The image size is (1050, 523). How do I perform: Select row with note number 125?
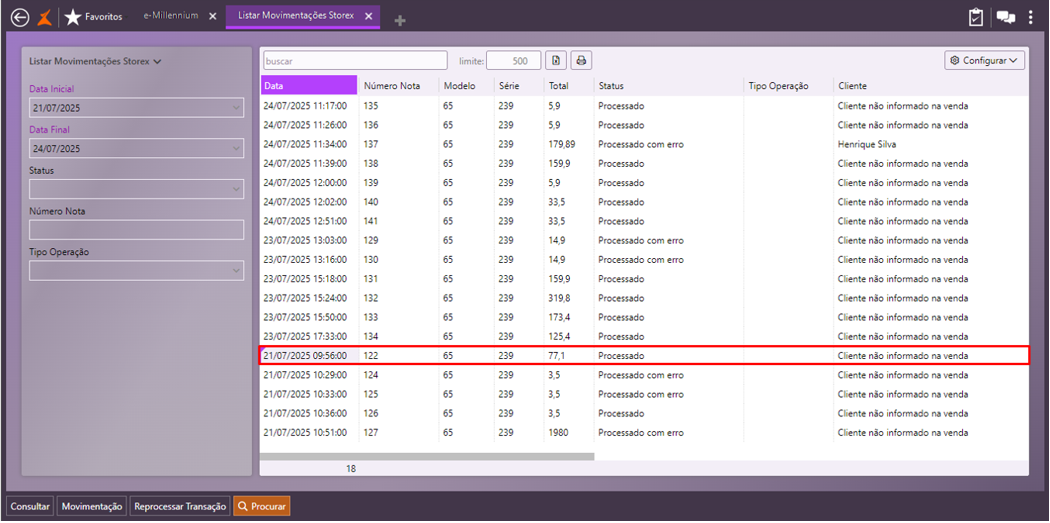coord(644,394)
